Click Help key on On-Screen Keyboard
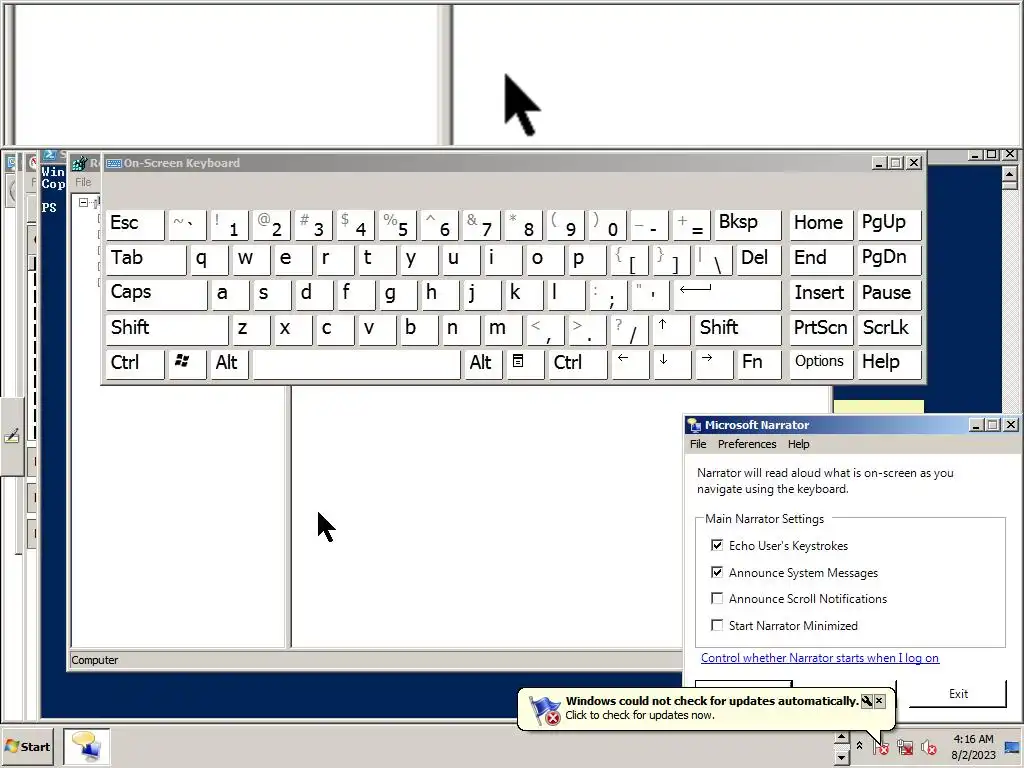 (888, 363)
